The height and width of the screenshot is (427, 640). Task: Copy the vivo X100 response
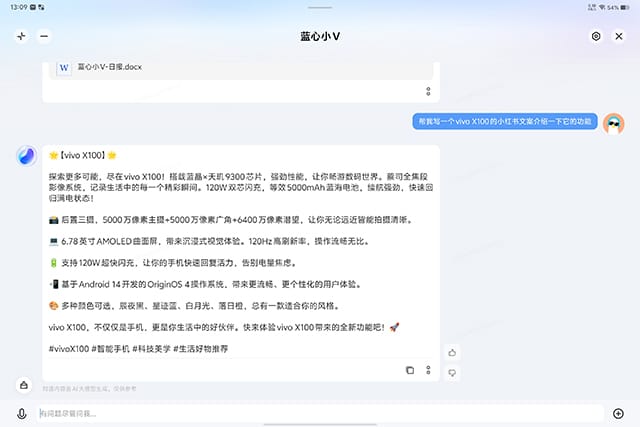(x=410, y=370)
